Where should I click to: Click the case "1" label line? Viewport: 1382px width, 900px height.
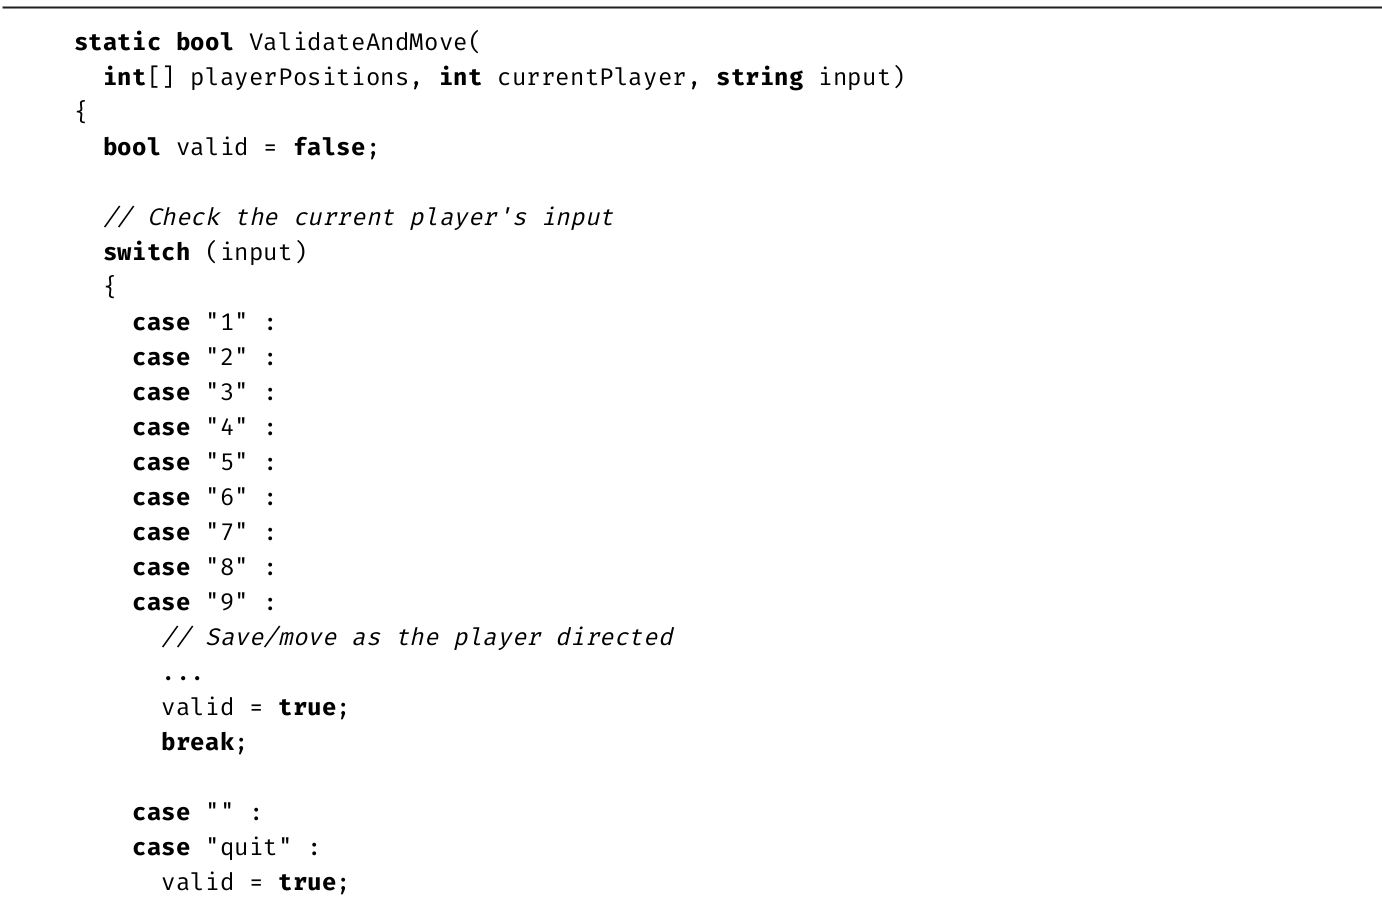tap(203, 322)
